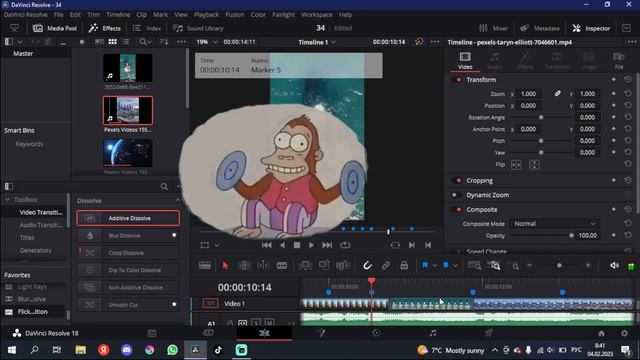Image resolution: width=640 pixels, height=360 pixels.
Task: Show the Mixer panel
Action: 493,28
